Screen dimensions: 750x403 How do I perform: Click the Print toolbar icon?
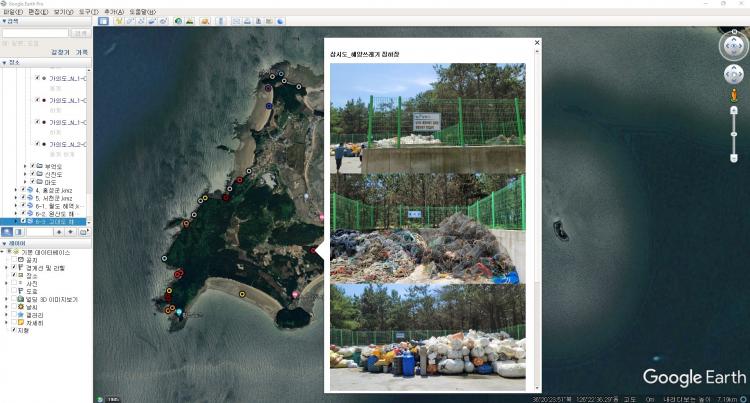pos(247,21)
